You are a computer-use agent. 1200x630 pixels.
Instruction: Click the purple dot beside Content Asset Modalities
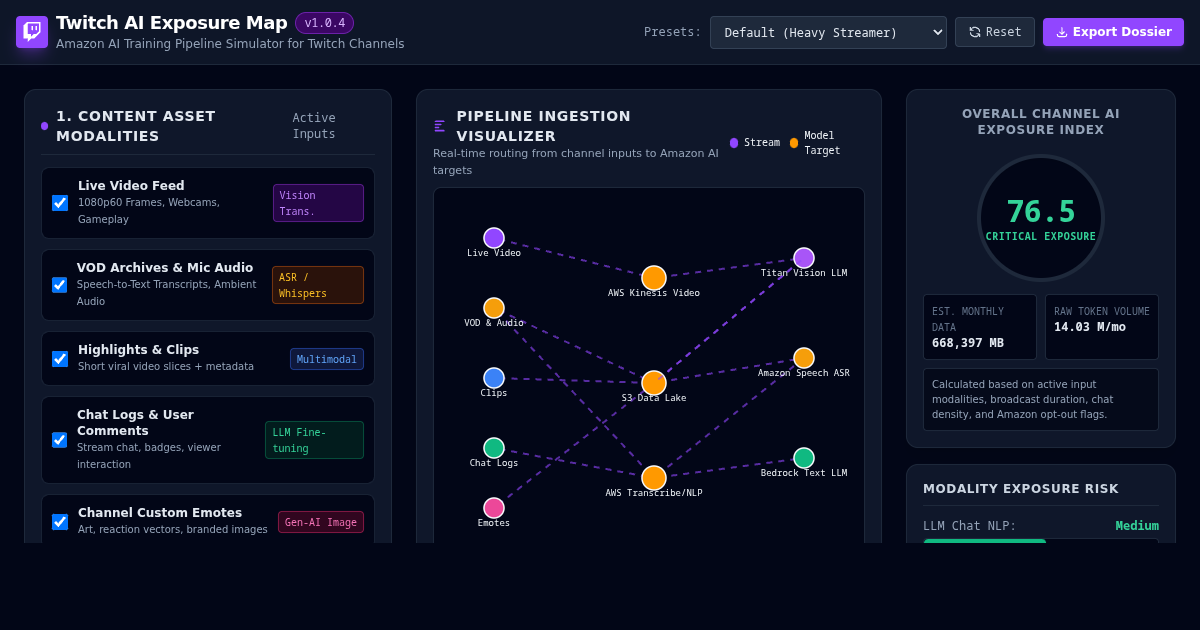point(44,126)
